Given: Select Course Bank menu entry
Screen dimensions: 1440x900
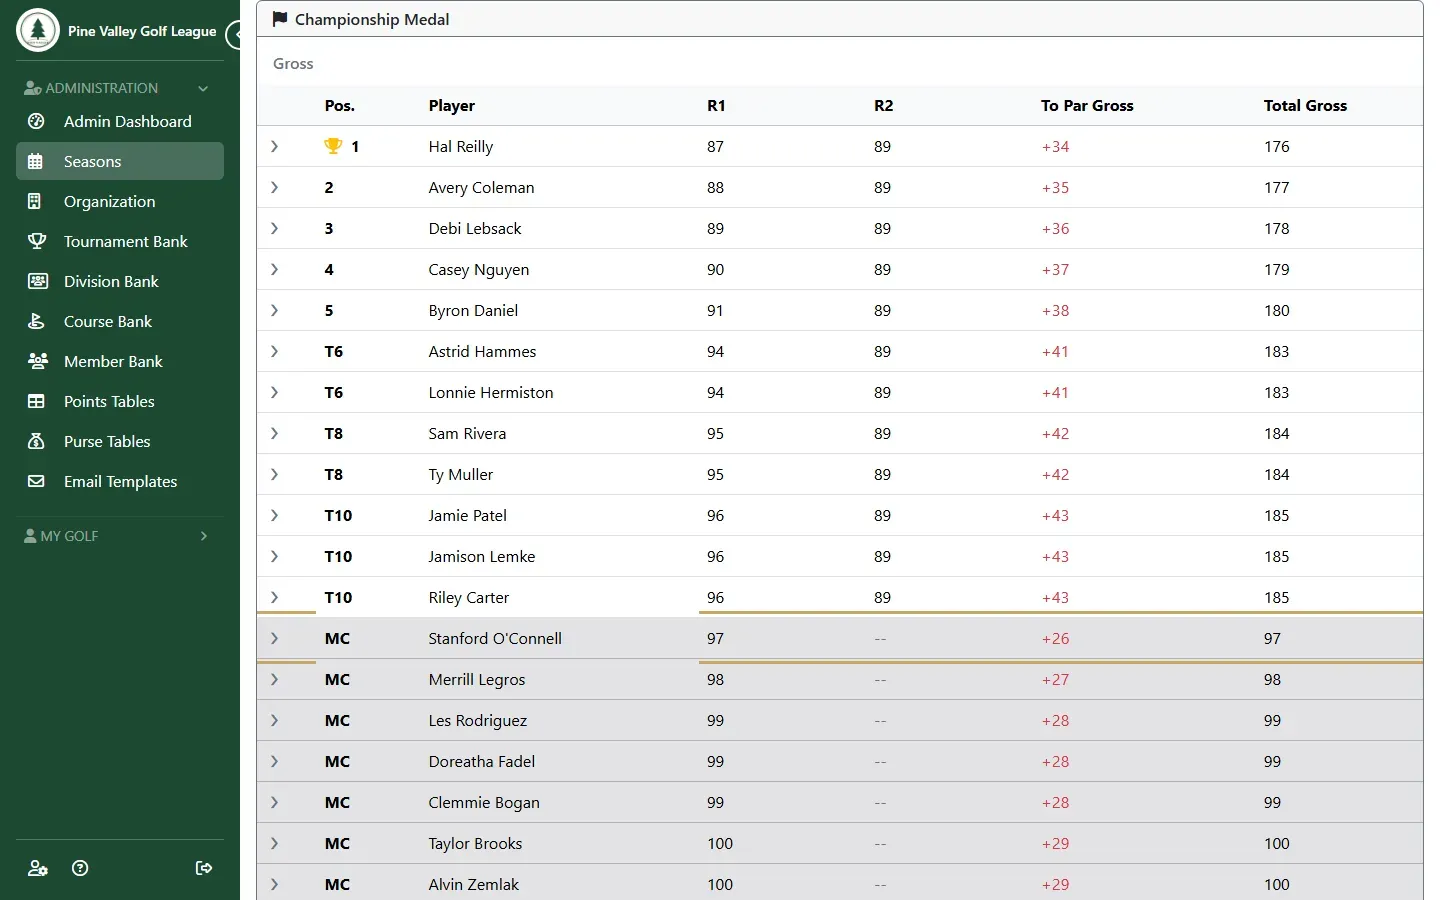Looking at the screenshot, I should click(x=120, y=321).
